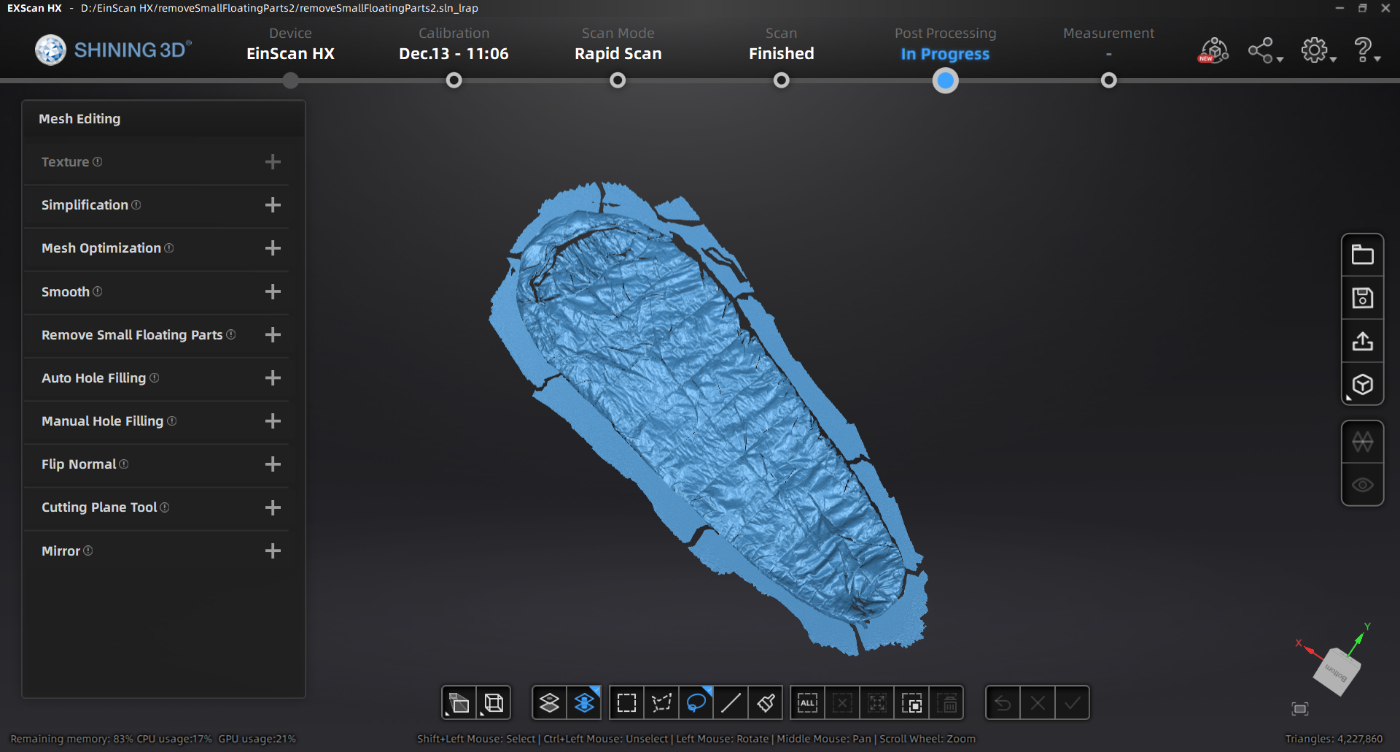The width and height of the screenshot is (1400, 752).
Task: Expand the Flip Normal section
Action: pyautogui.click(x=273, y=464)
